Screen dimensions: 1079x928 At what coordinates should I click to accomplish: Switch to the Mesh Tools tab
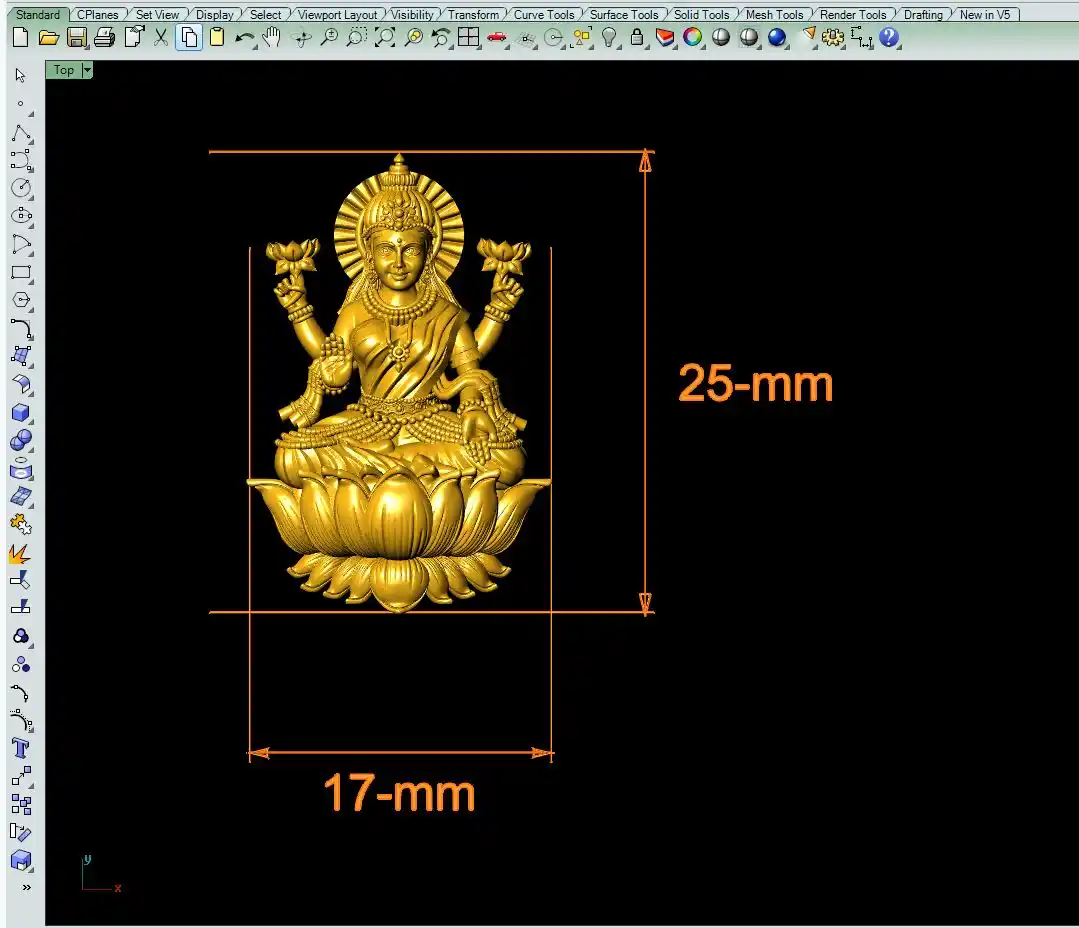coord(773,15)
